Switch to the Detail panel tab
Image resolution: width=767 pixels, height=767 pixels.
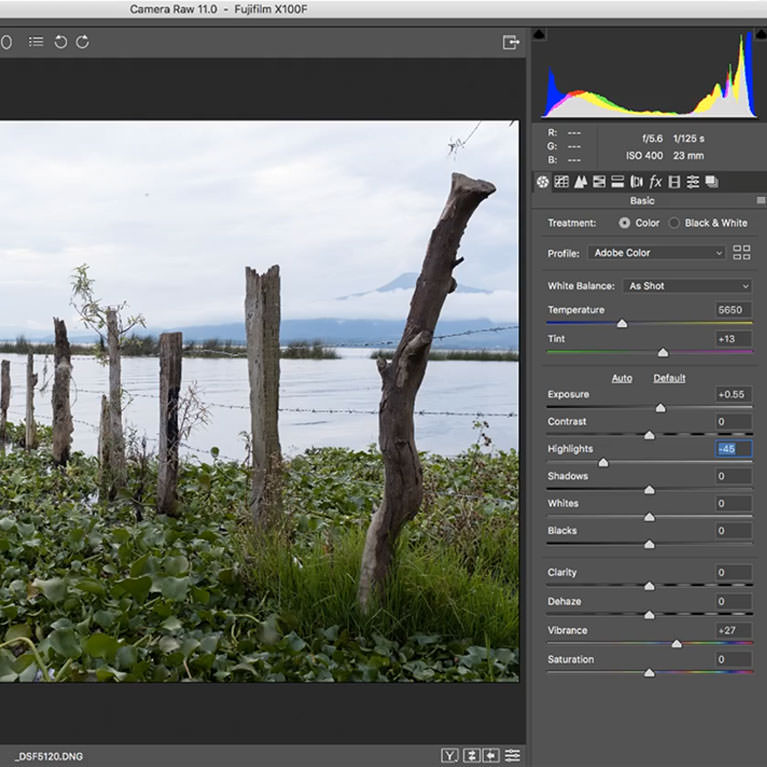(580, 182)
